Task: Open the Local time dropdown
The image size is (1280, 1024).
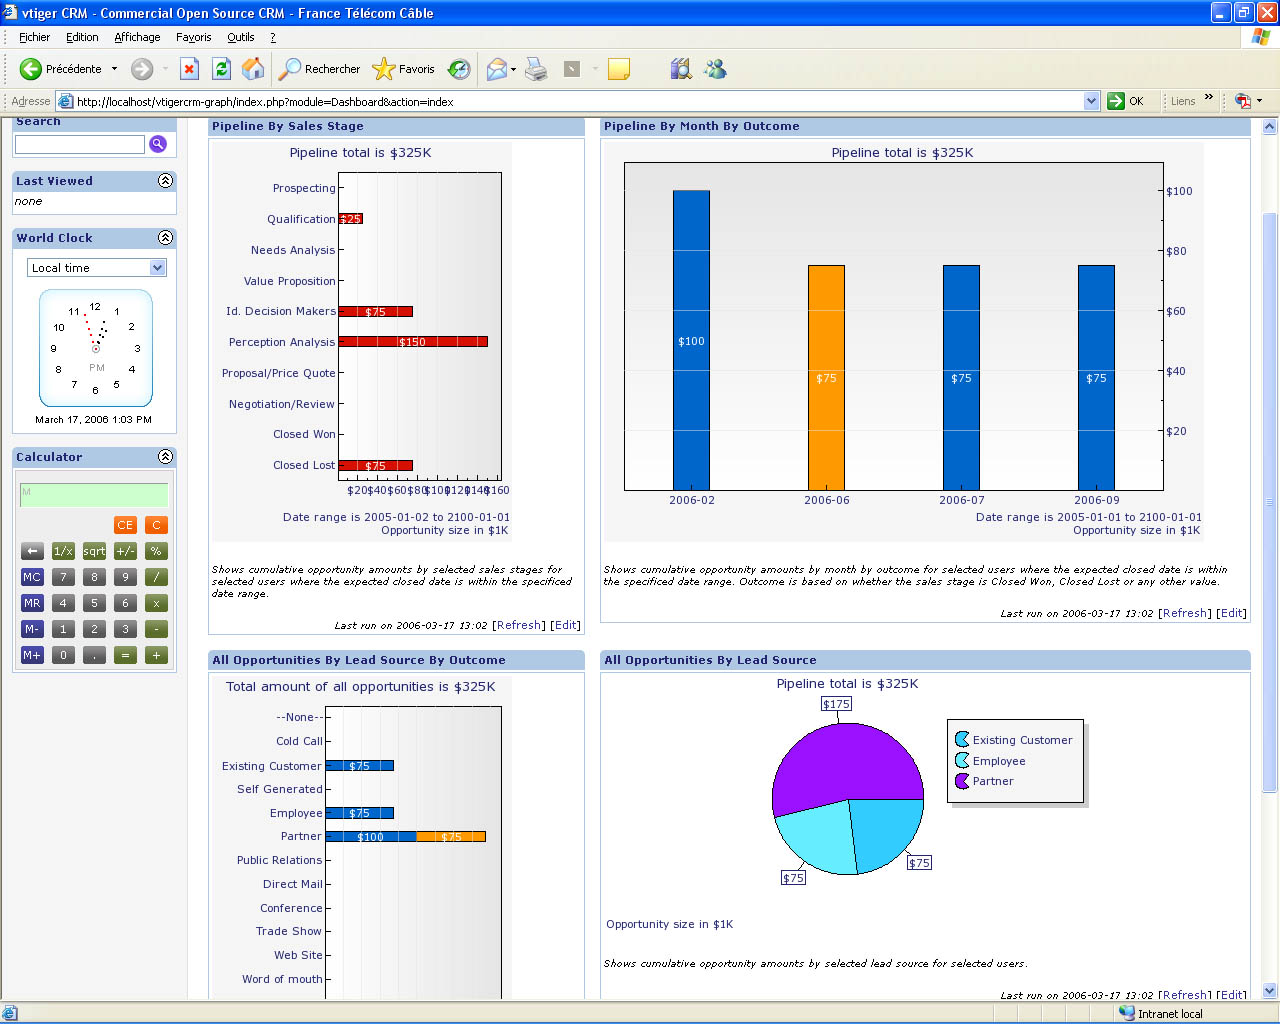Action: pos(96,268)
